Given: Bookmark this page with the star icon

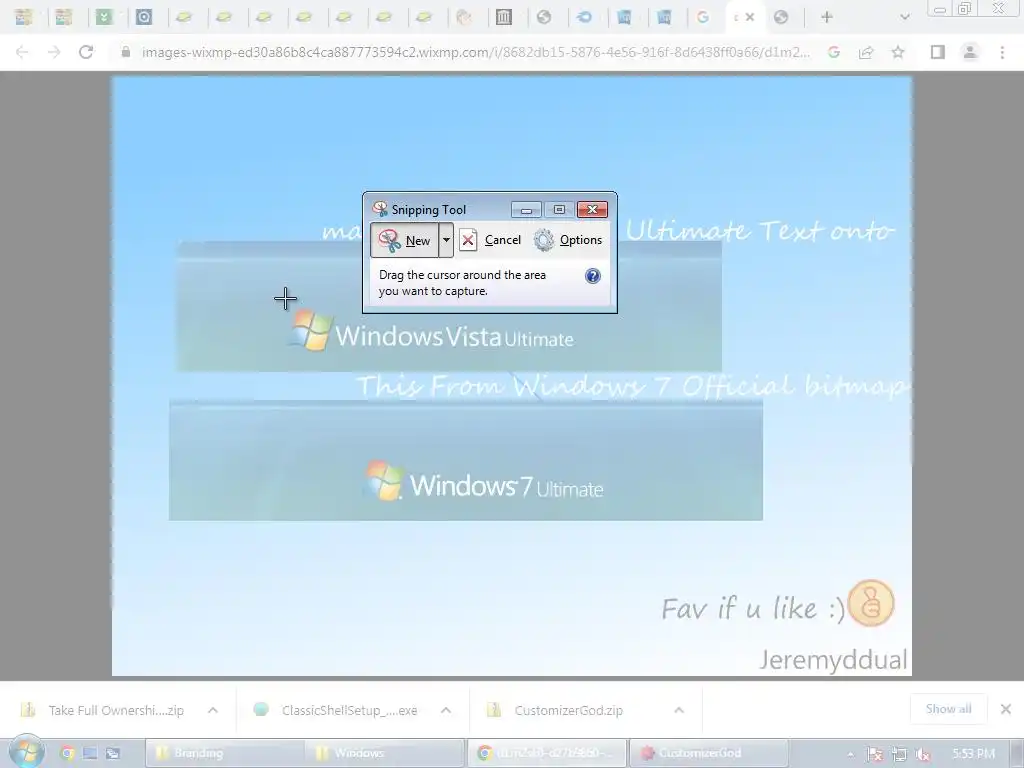Looking at the screenshot, I should click(898, 52).
